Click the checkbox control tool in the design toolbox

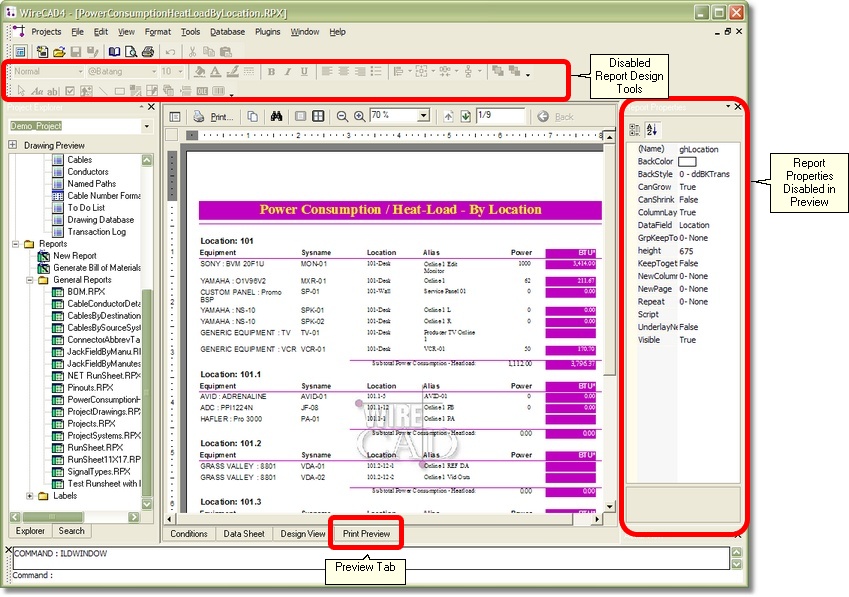[x=70, y=91]
